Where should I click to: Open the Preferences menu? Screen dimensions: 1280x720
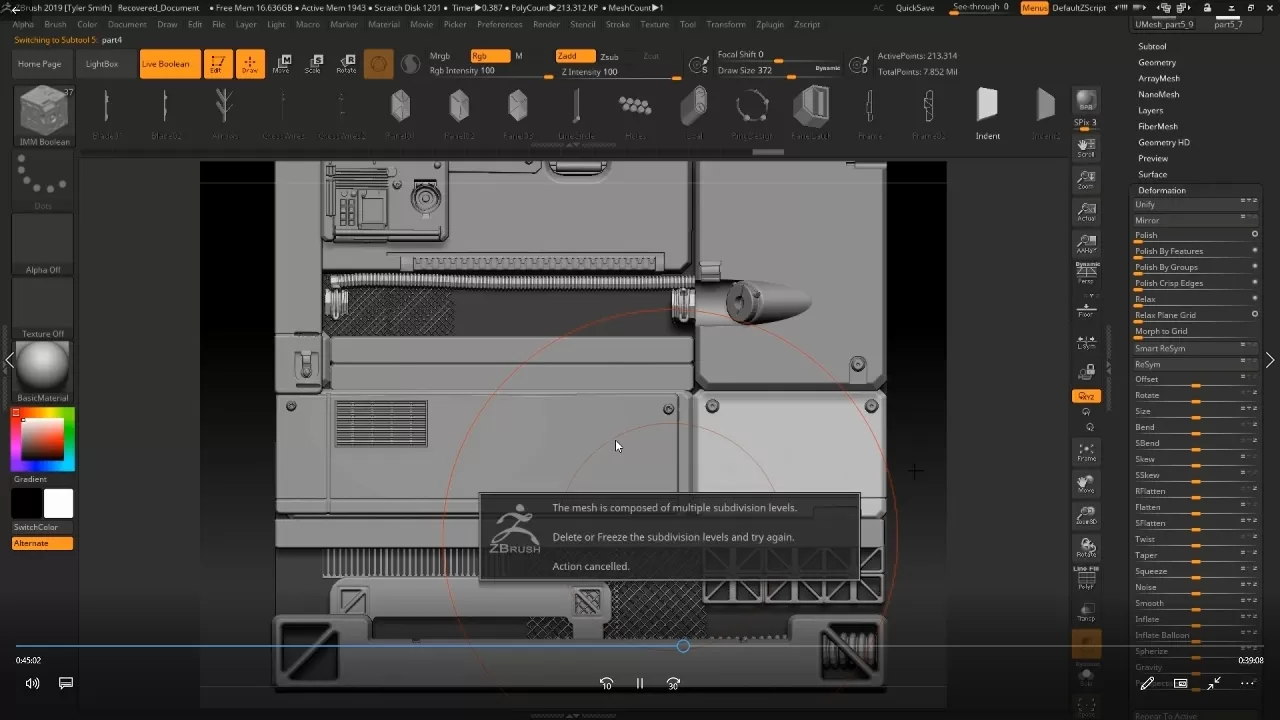coord(499,24)
